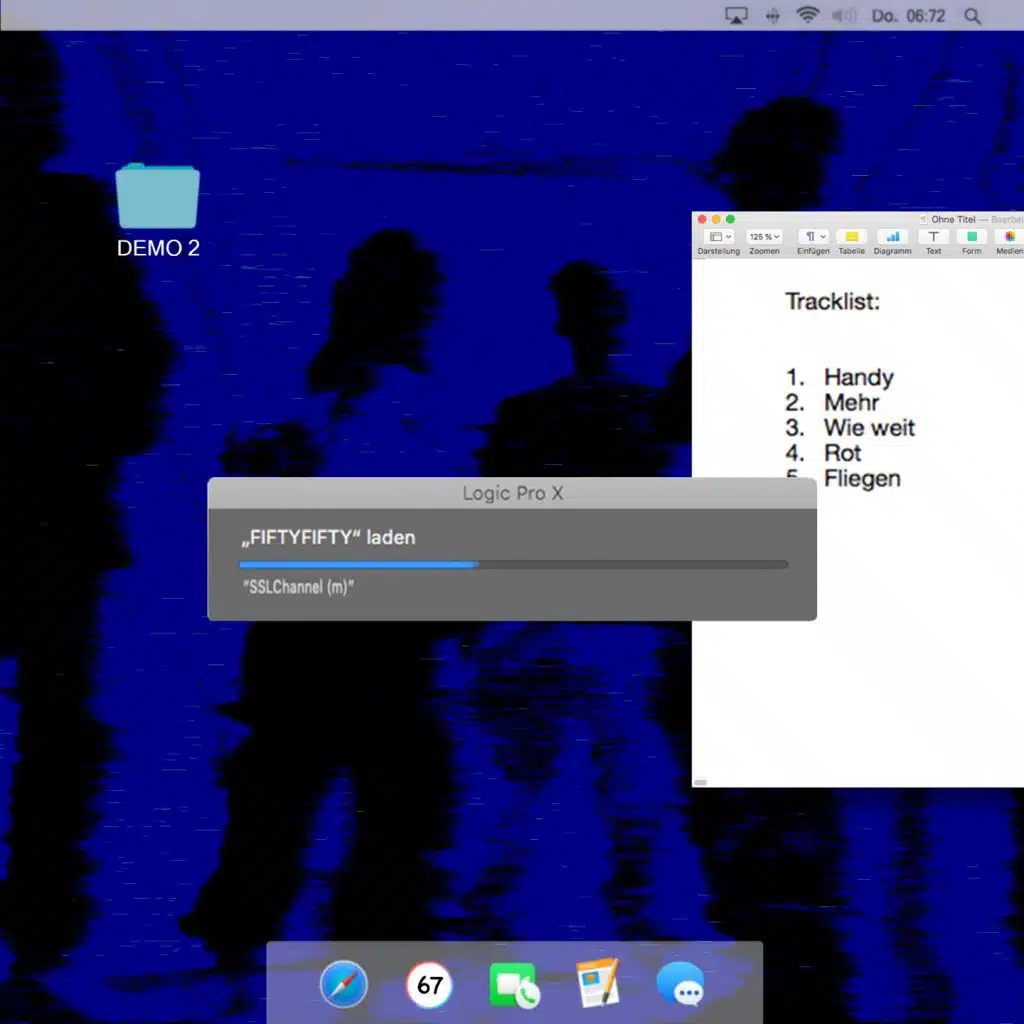Click the clock showing Do. 06:72
This screenshot has width=1024, height=1024.
pyautogui.click(x=910, y=15)
